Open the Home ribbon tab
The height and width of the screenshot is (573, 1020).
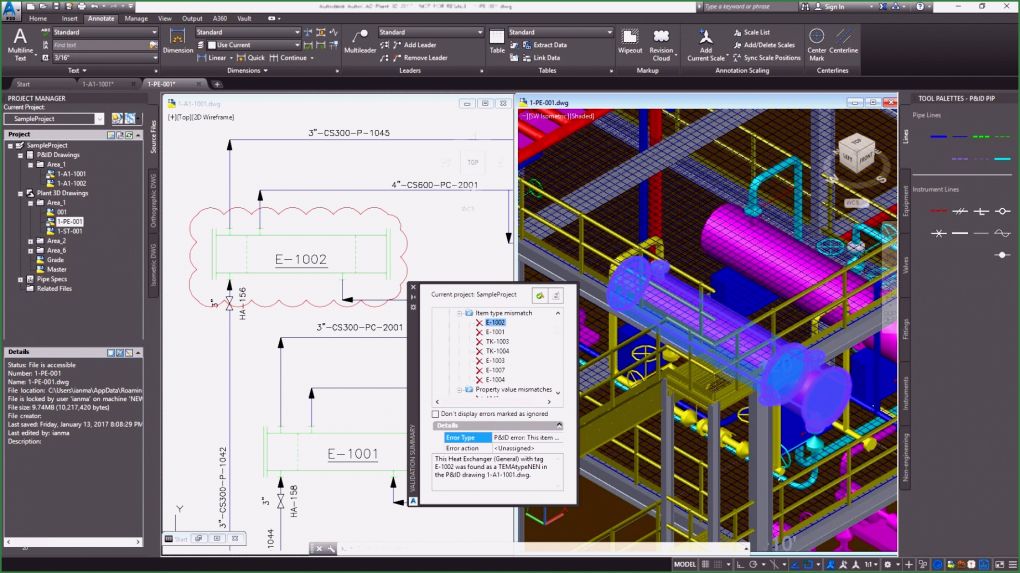click(38, 19)
